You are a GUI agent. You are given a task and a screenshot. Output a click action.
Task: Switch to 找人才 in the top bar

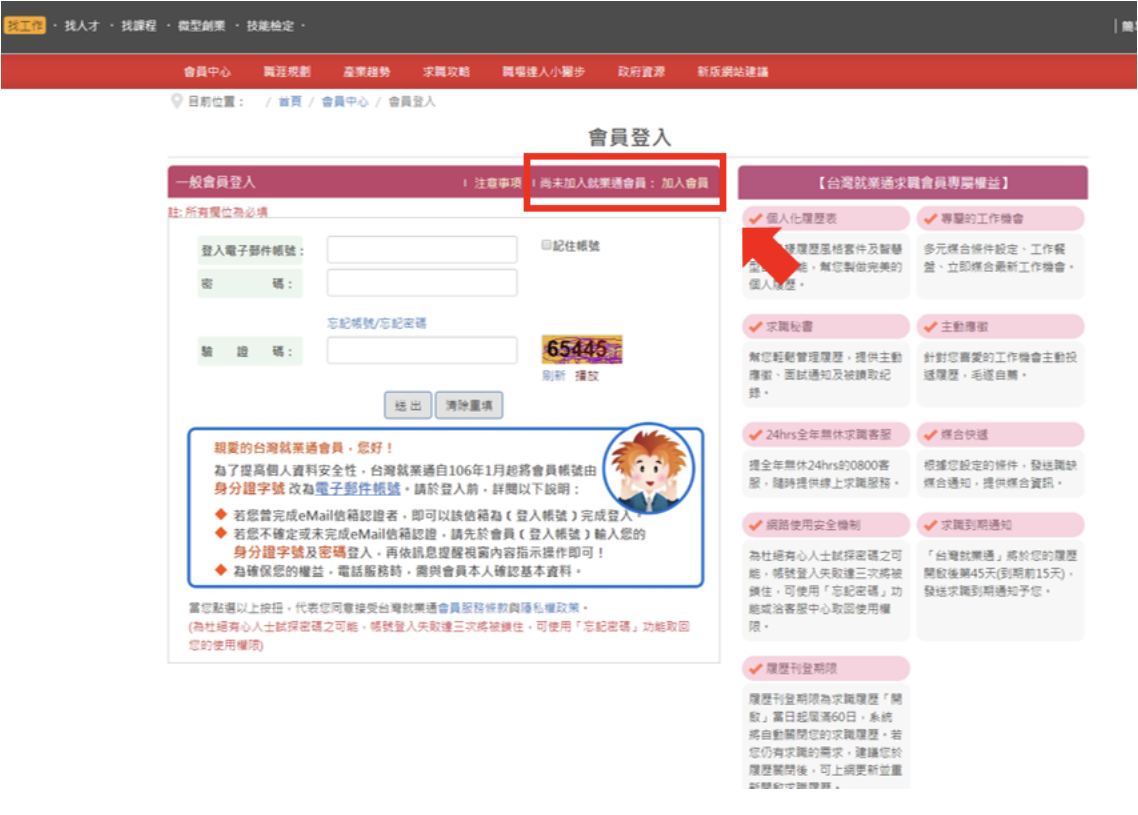click(81, 26)
